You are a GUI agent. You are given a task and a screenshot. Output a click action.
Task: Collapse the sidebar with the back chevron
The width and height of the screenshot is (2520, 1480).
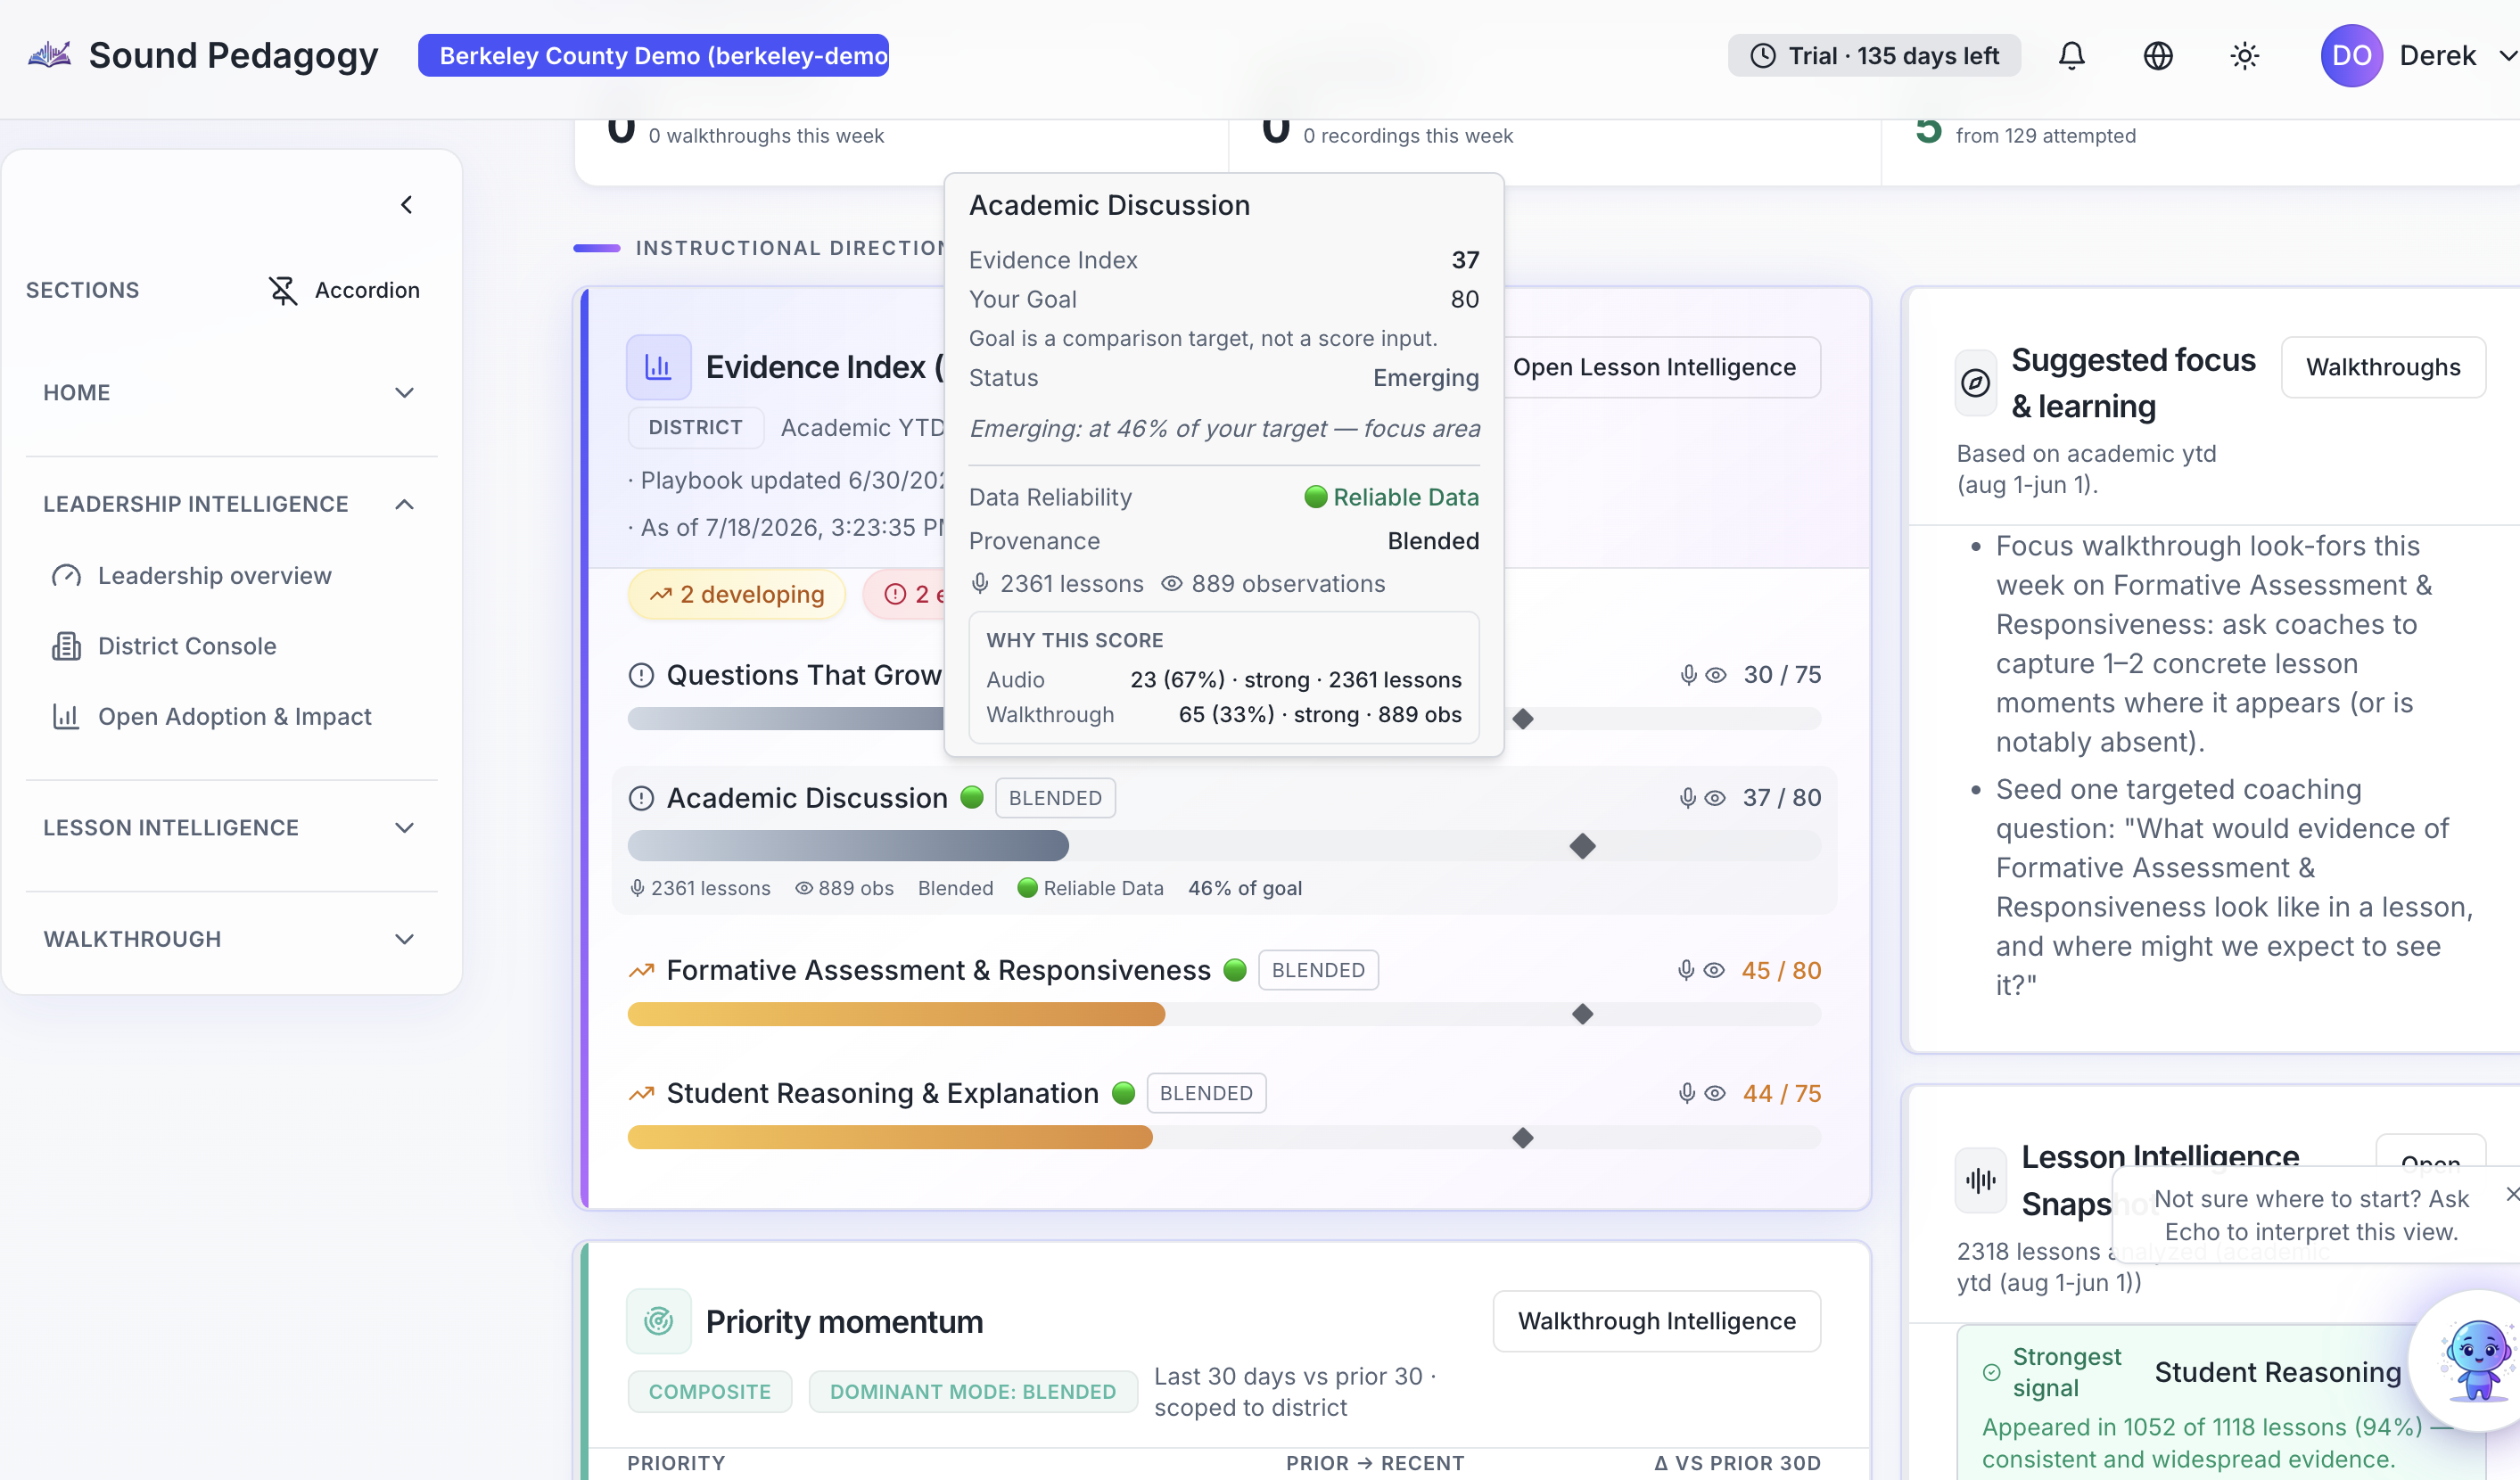click(x=406, y=205)
